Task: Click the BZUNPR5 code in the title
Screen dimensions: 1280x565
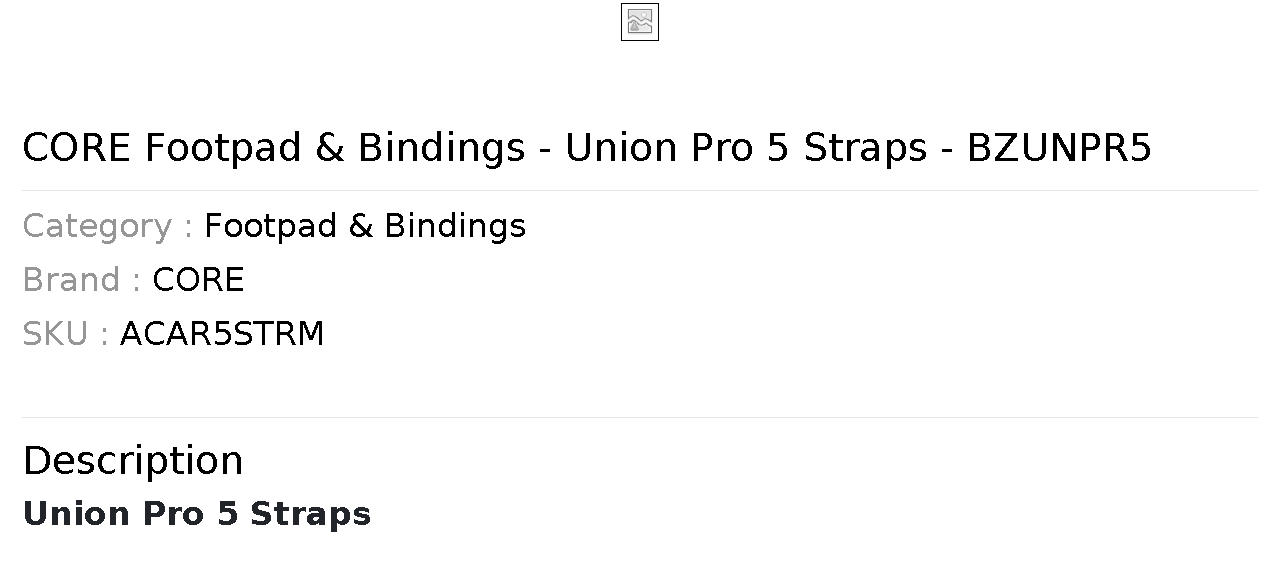Action: click(x=1059, y=148)
